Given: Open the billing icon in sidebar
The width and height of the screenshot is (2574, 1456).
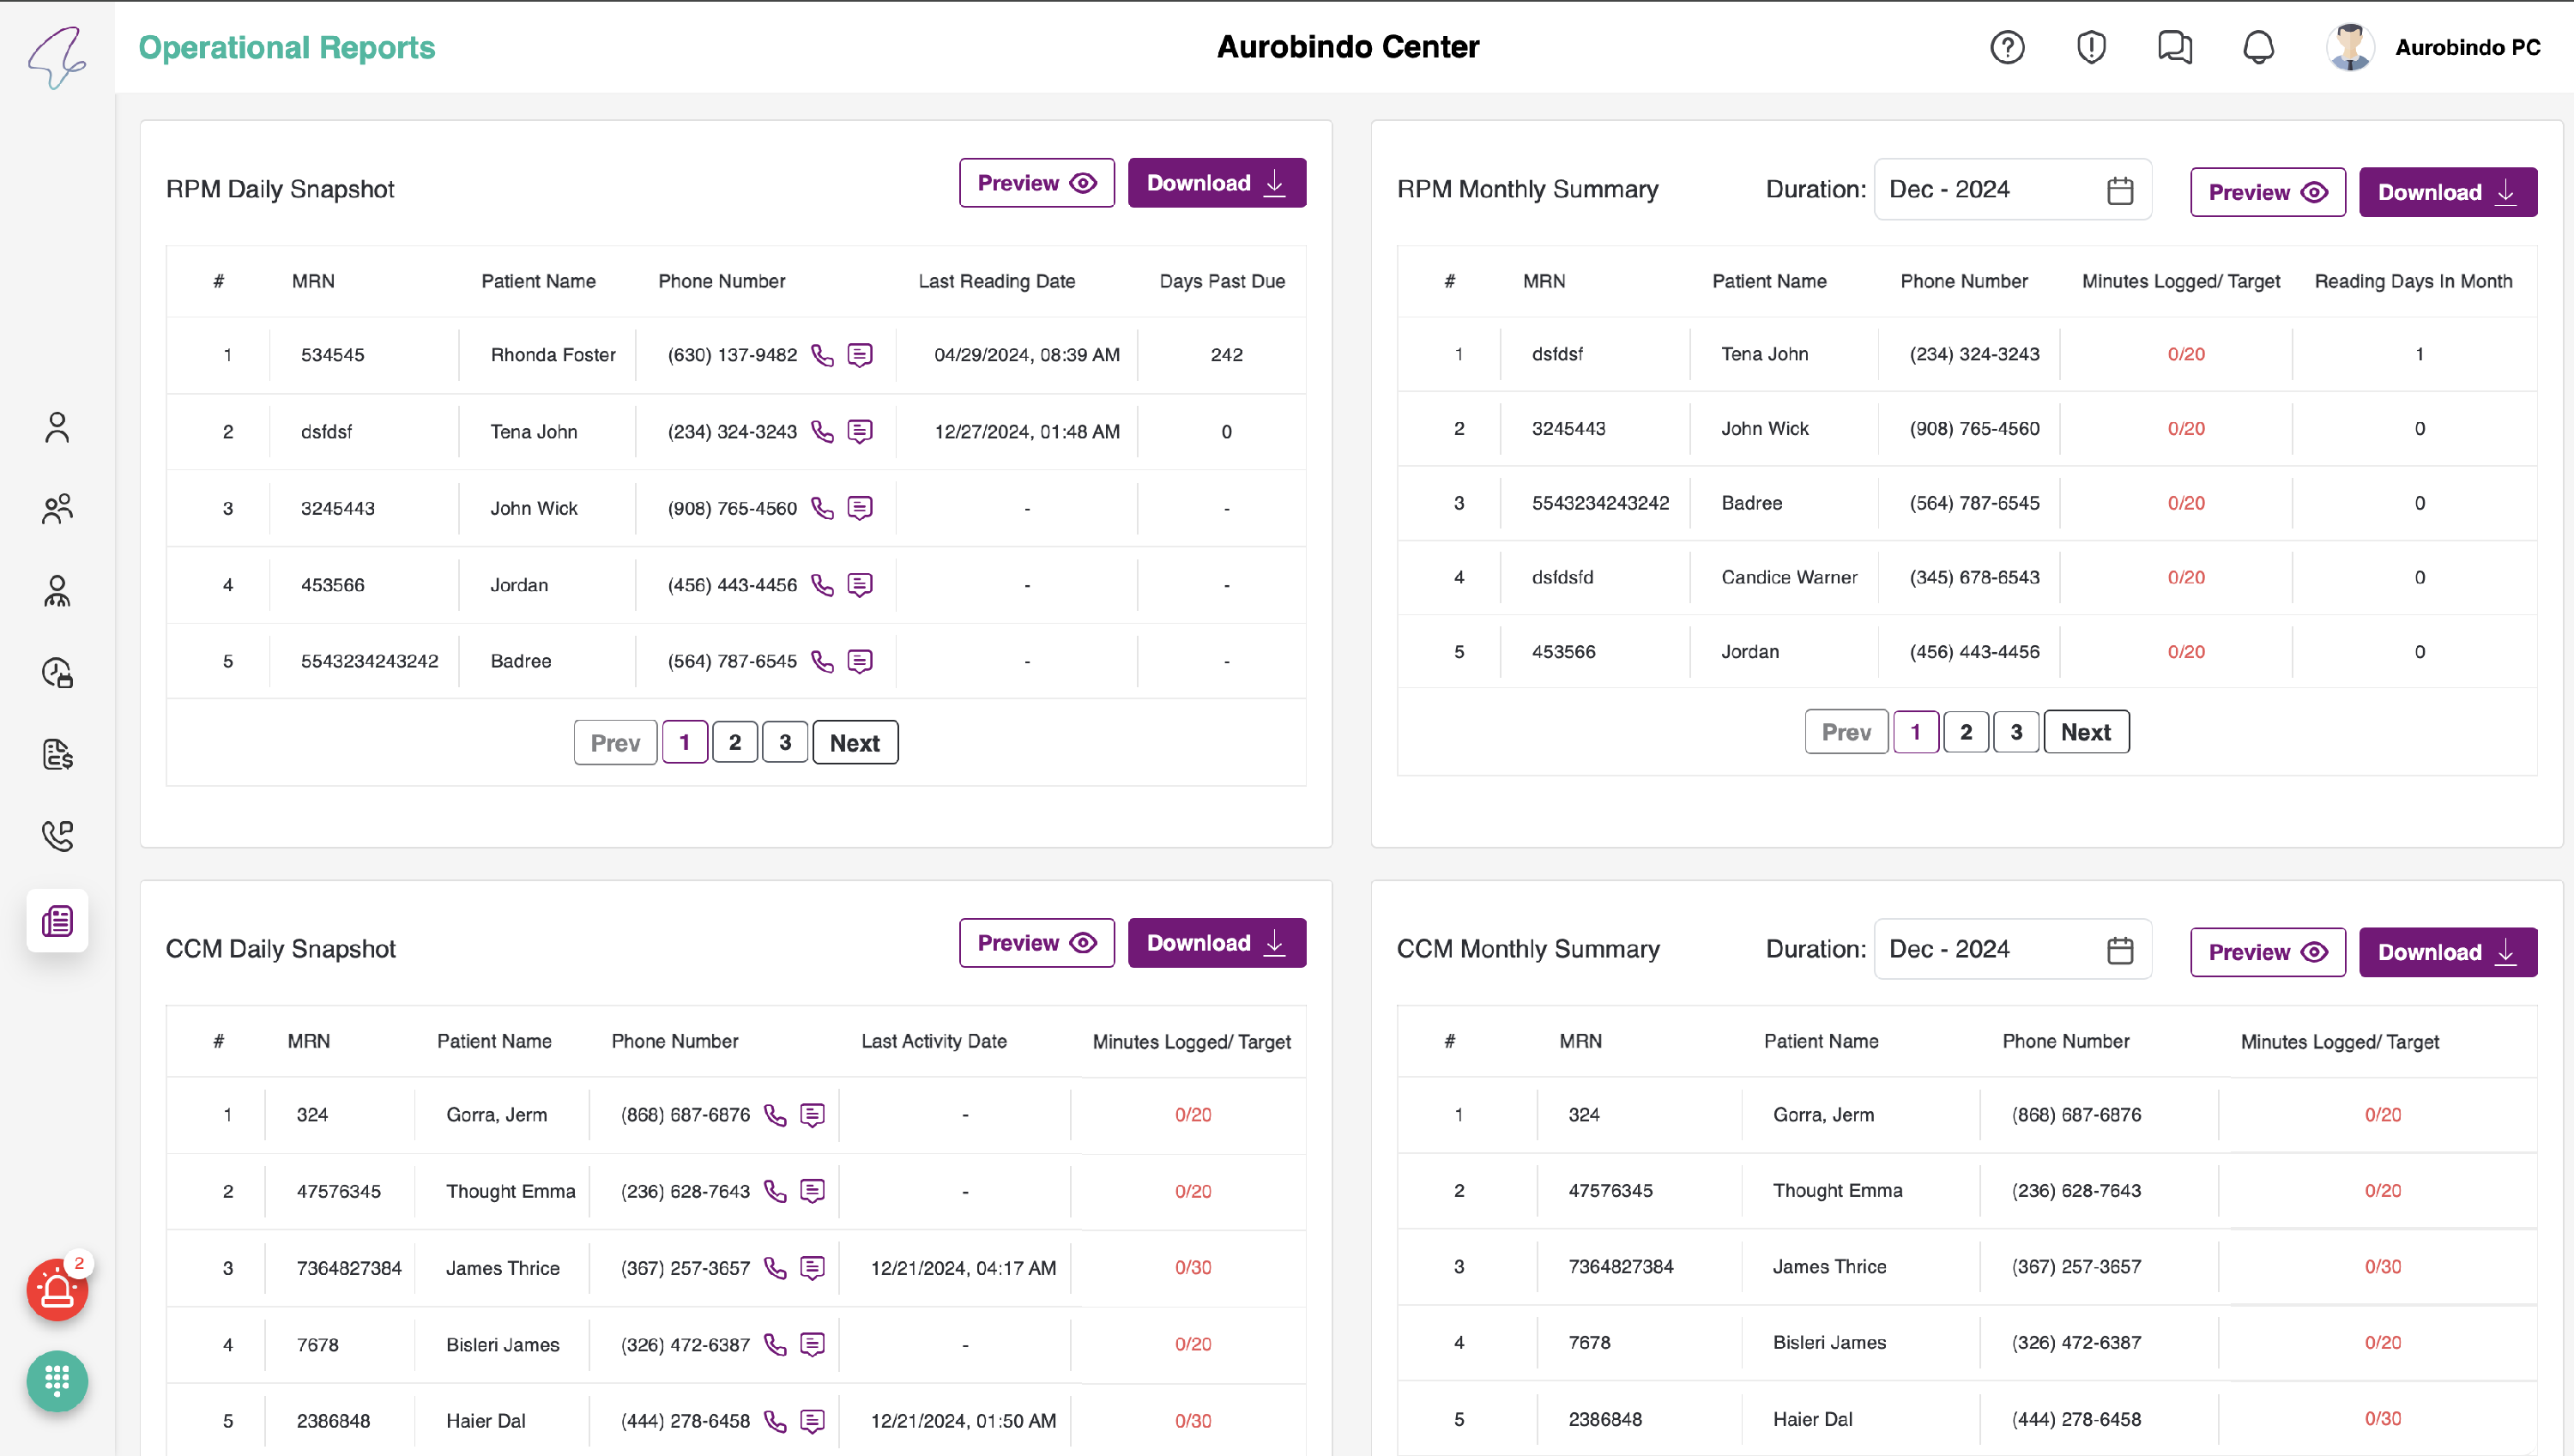Looking at the screenshot, I should point(57,754).
